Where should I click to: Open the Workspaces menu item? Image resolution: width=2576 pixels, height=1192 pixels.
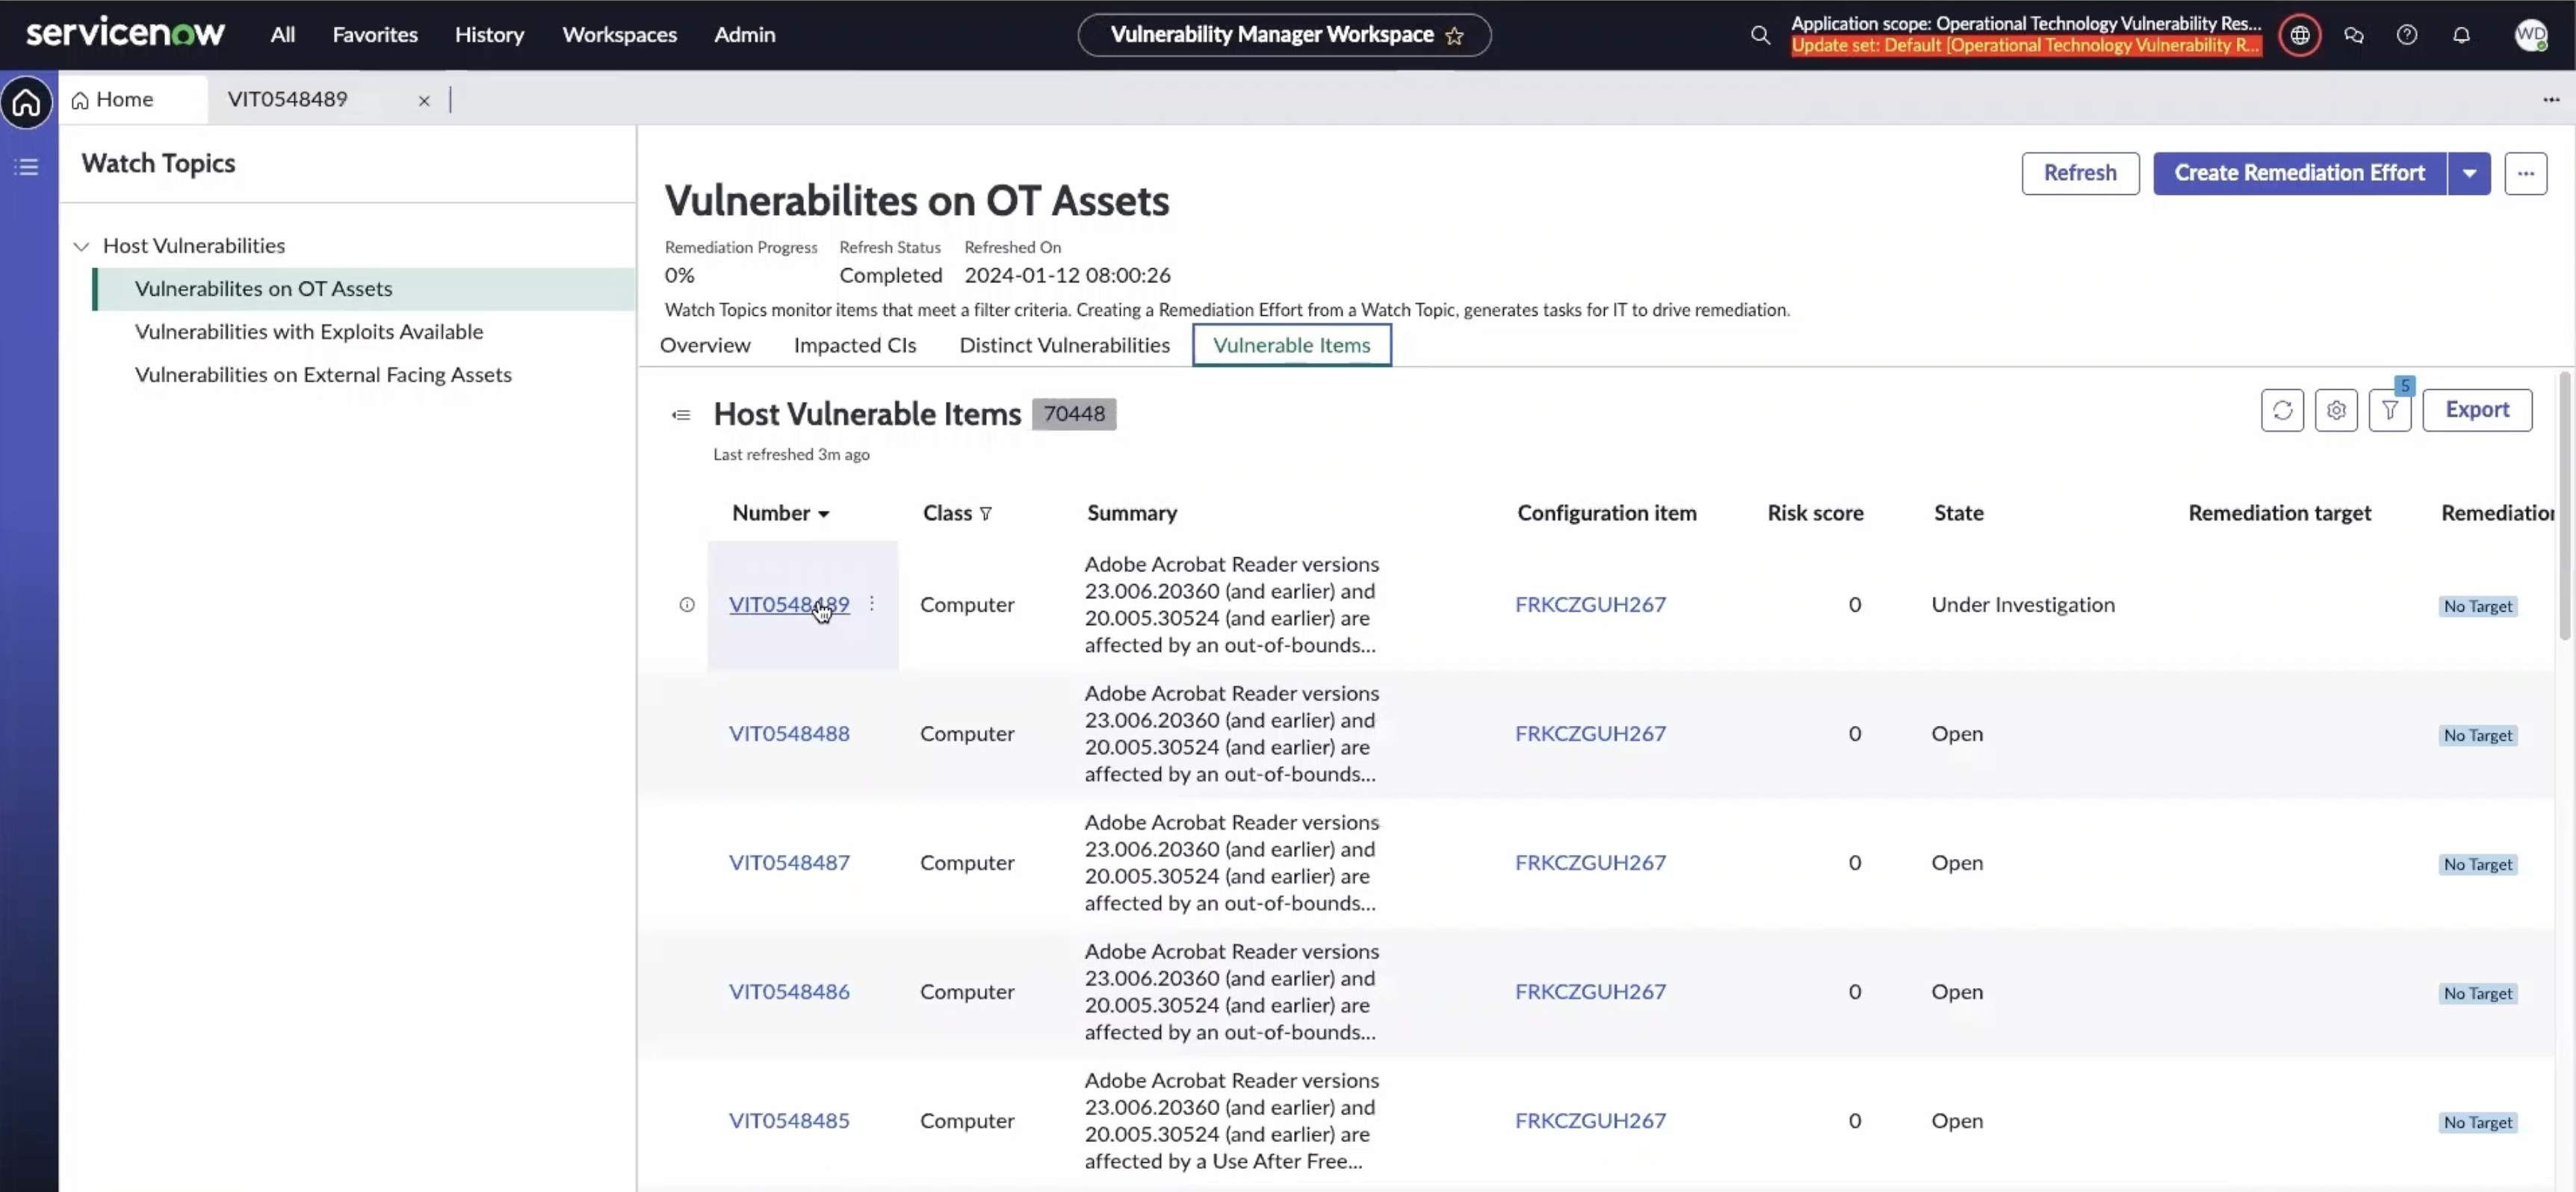pyautogui.click(x=620, y=34)
